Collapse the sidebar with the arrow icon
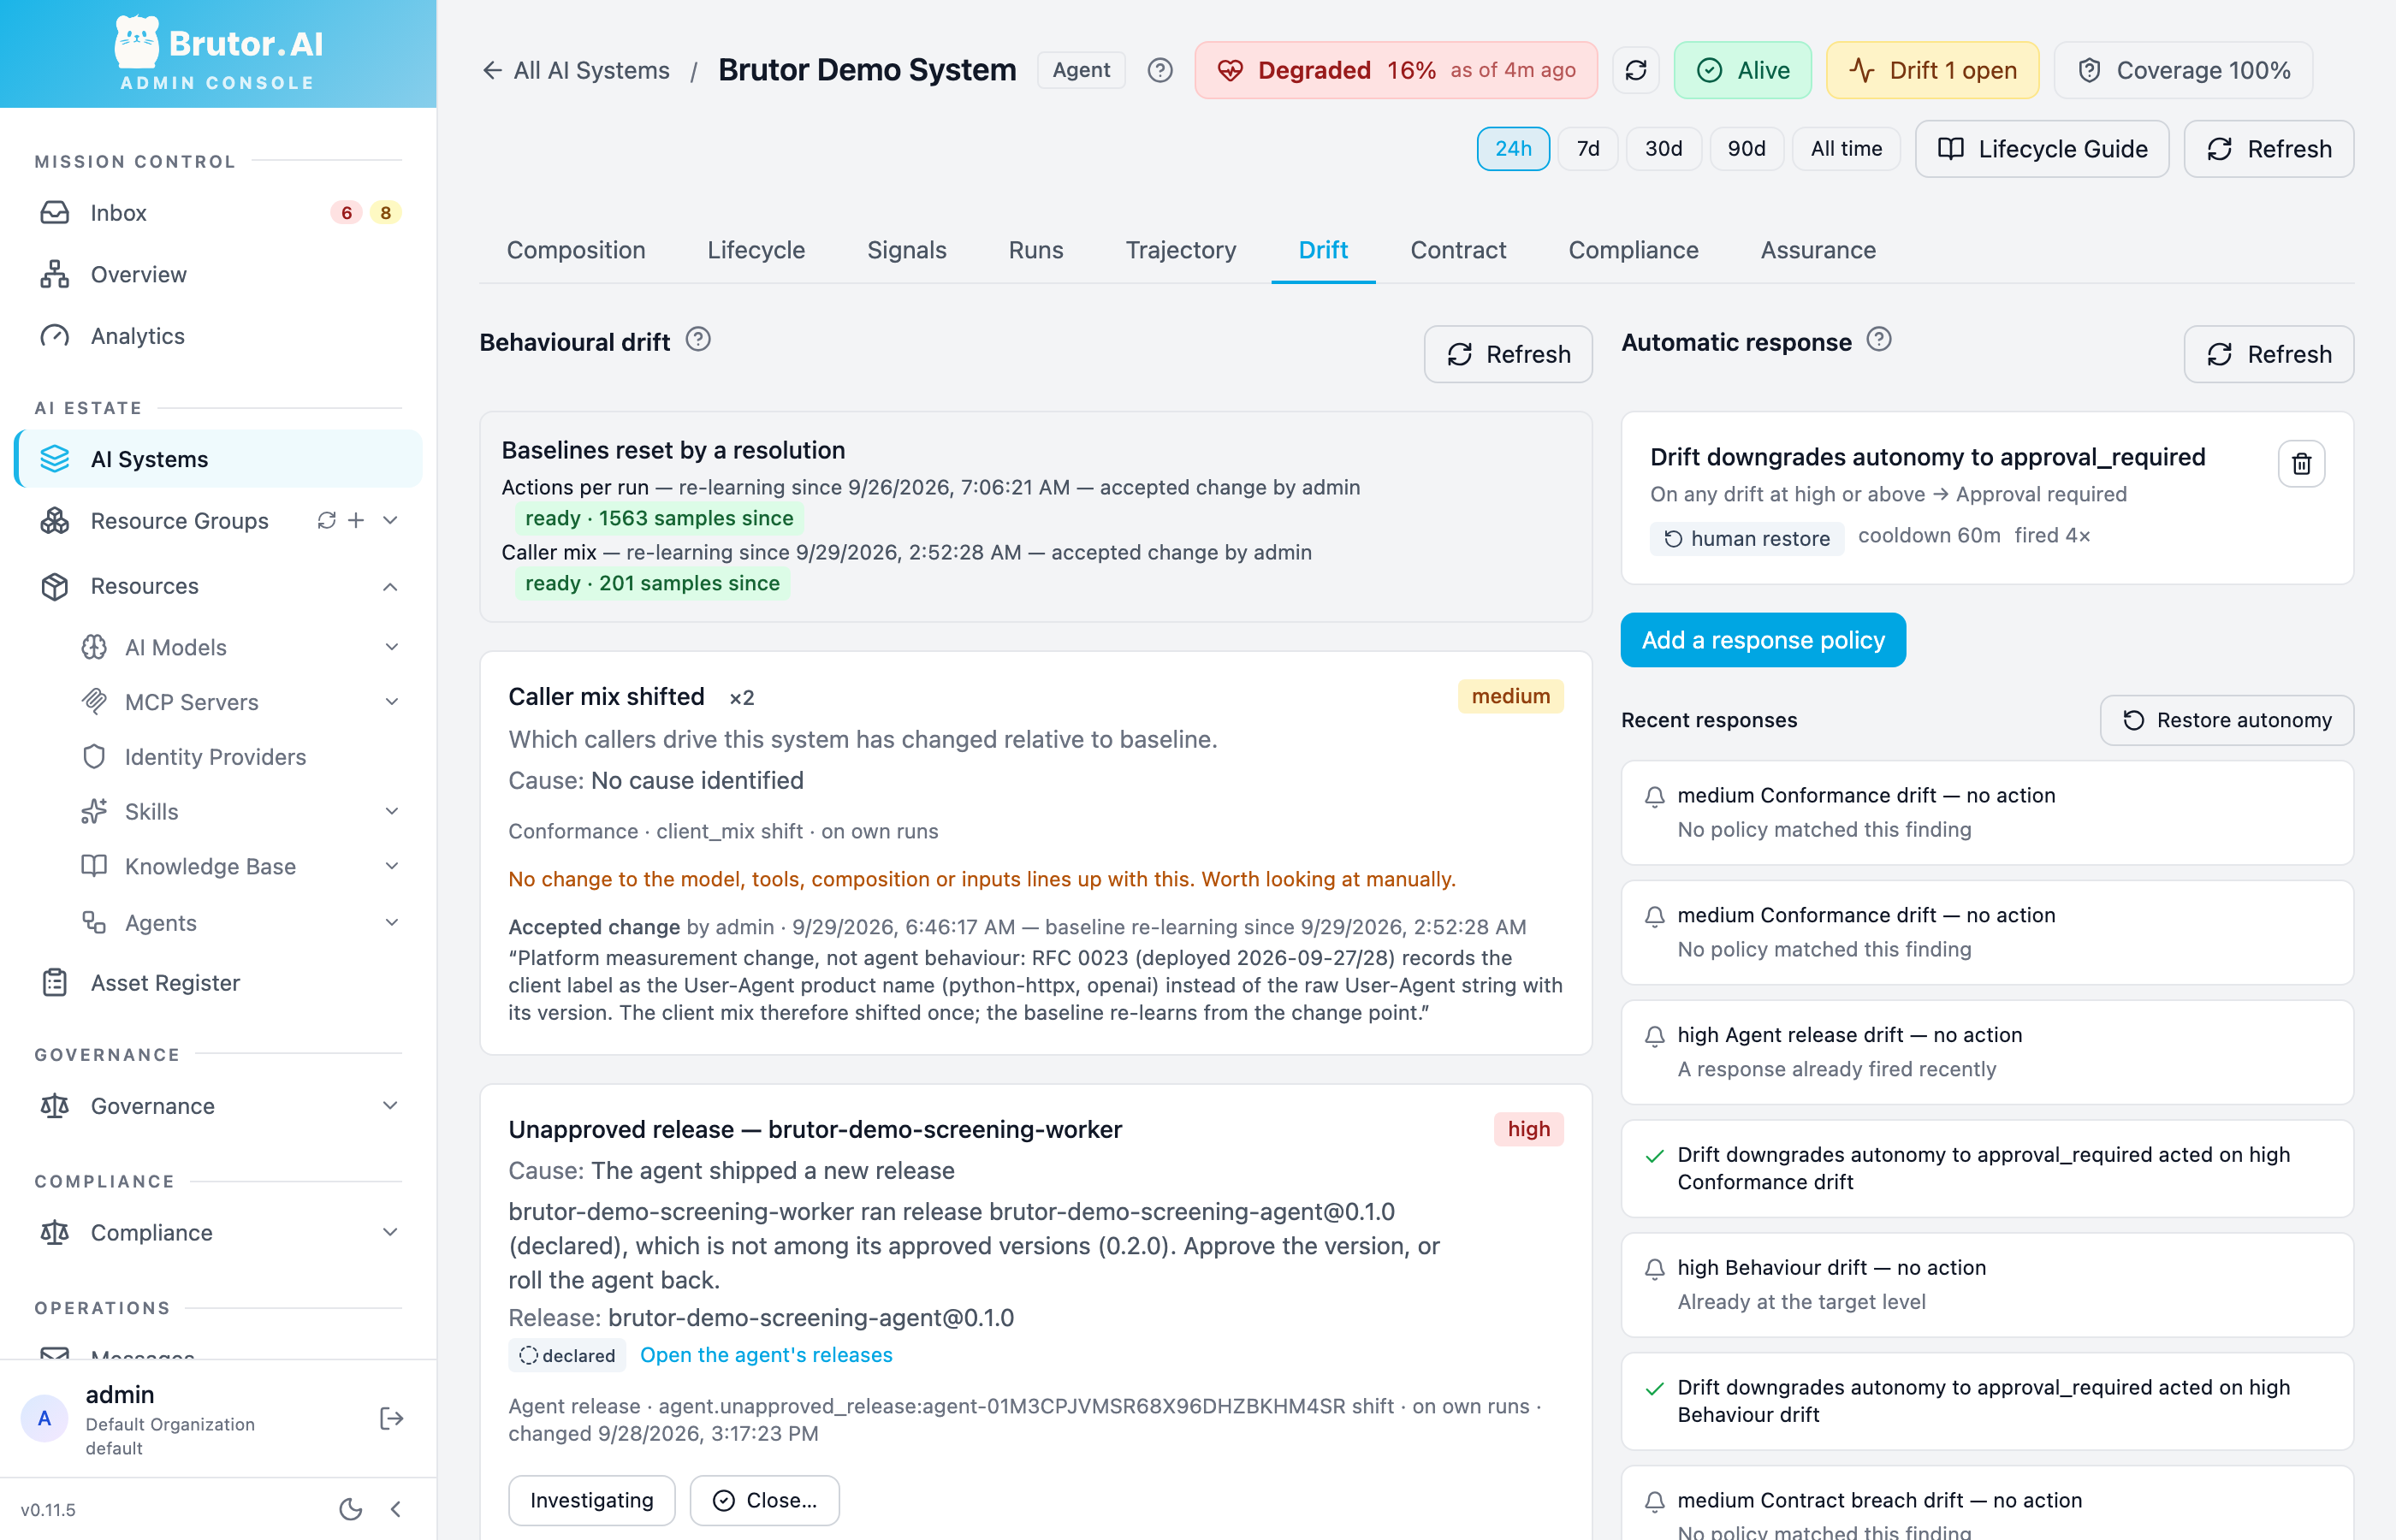2396x1540 pixels. (x=396, y=1509)
